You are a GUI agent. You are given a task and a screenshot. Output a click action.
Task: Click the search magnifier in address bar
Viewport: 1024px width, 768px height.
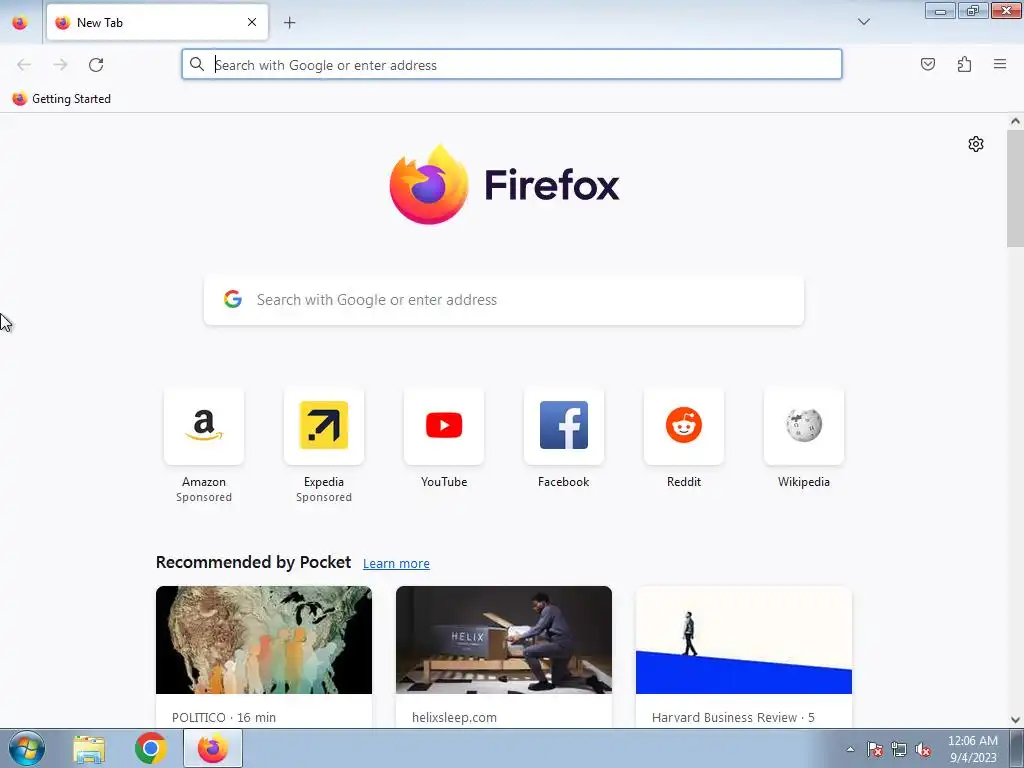coord(197,64)
